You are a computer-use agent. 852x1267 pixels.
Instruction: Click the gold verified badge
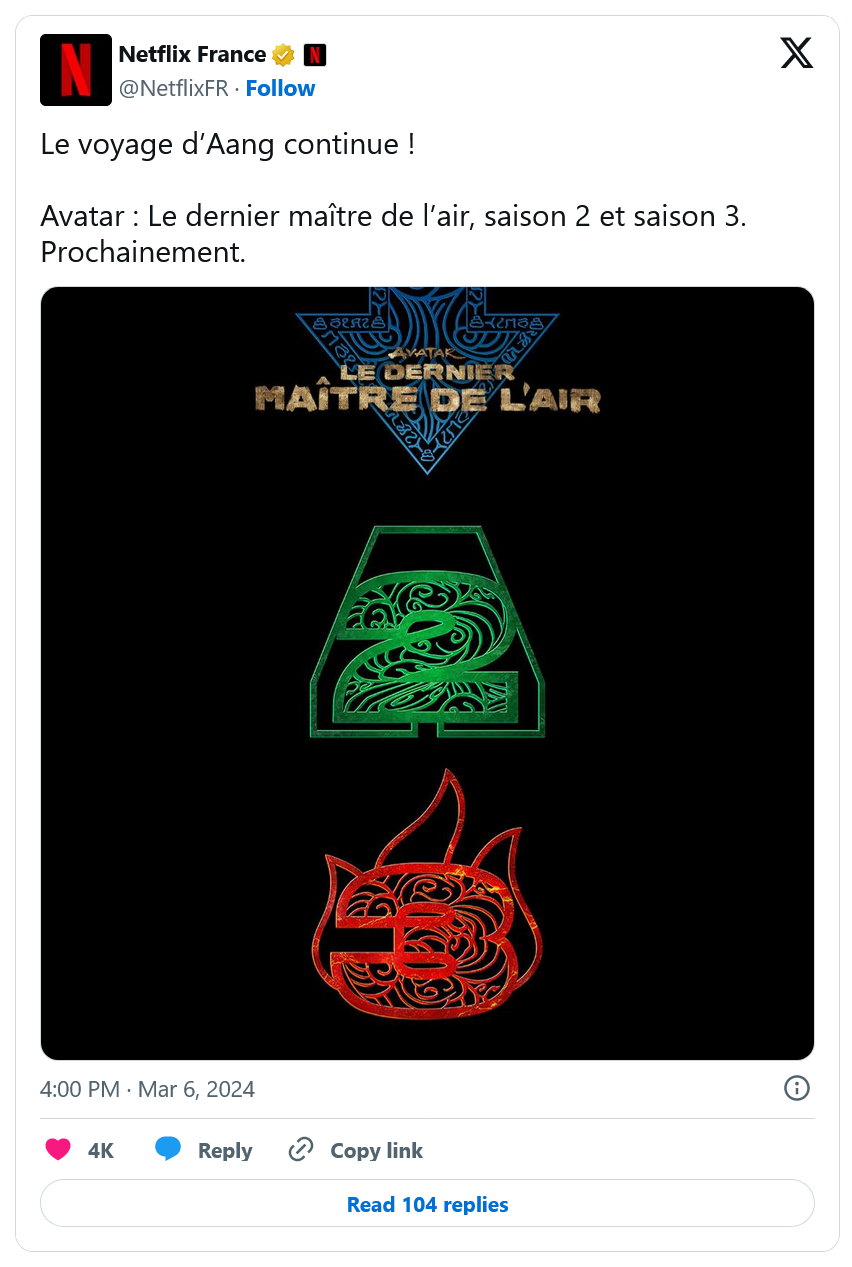click(283, 55)
